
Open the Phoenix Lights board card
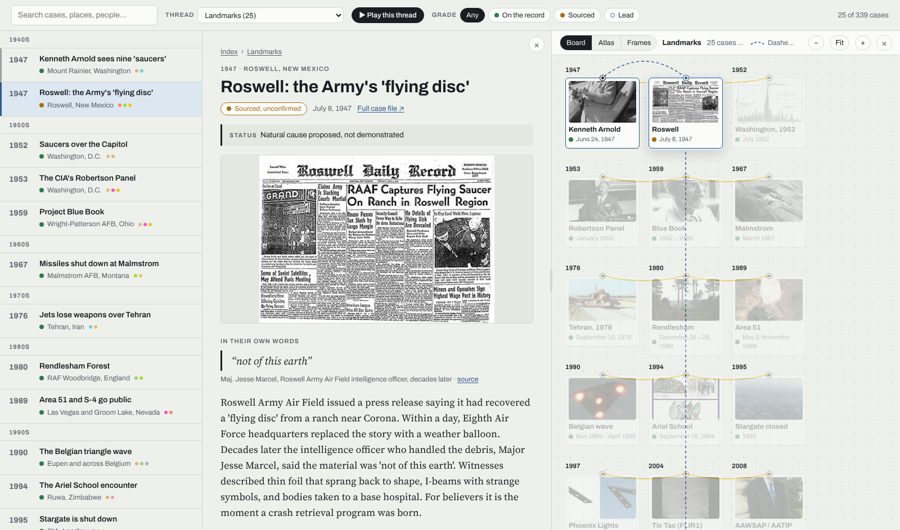pyautogui.click(x=602, y=502)
